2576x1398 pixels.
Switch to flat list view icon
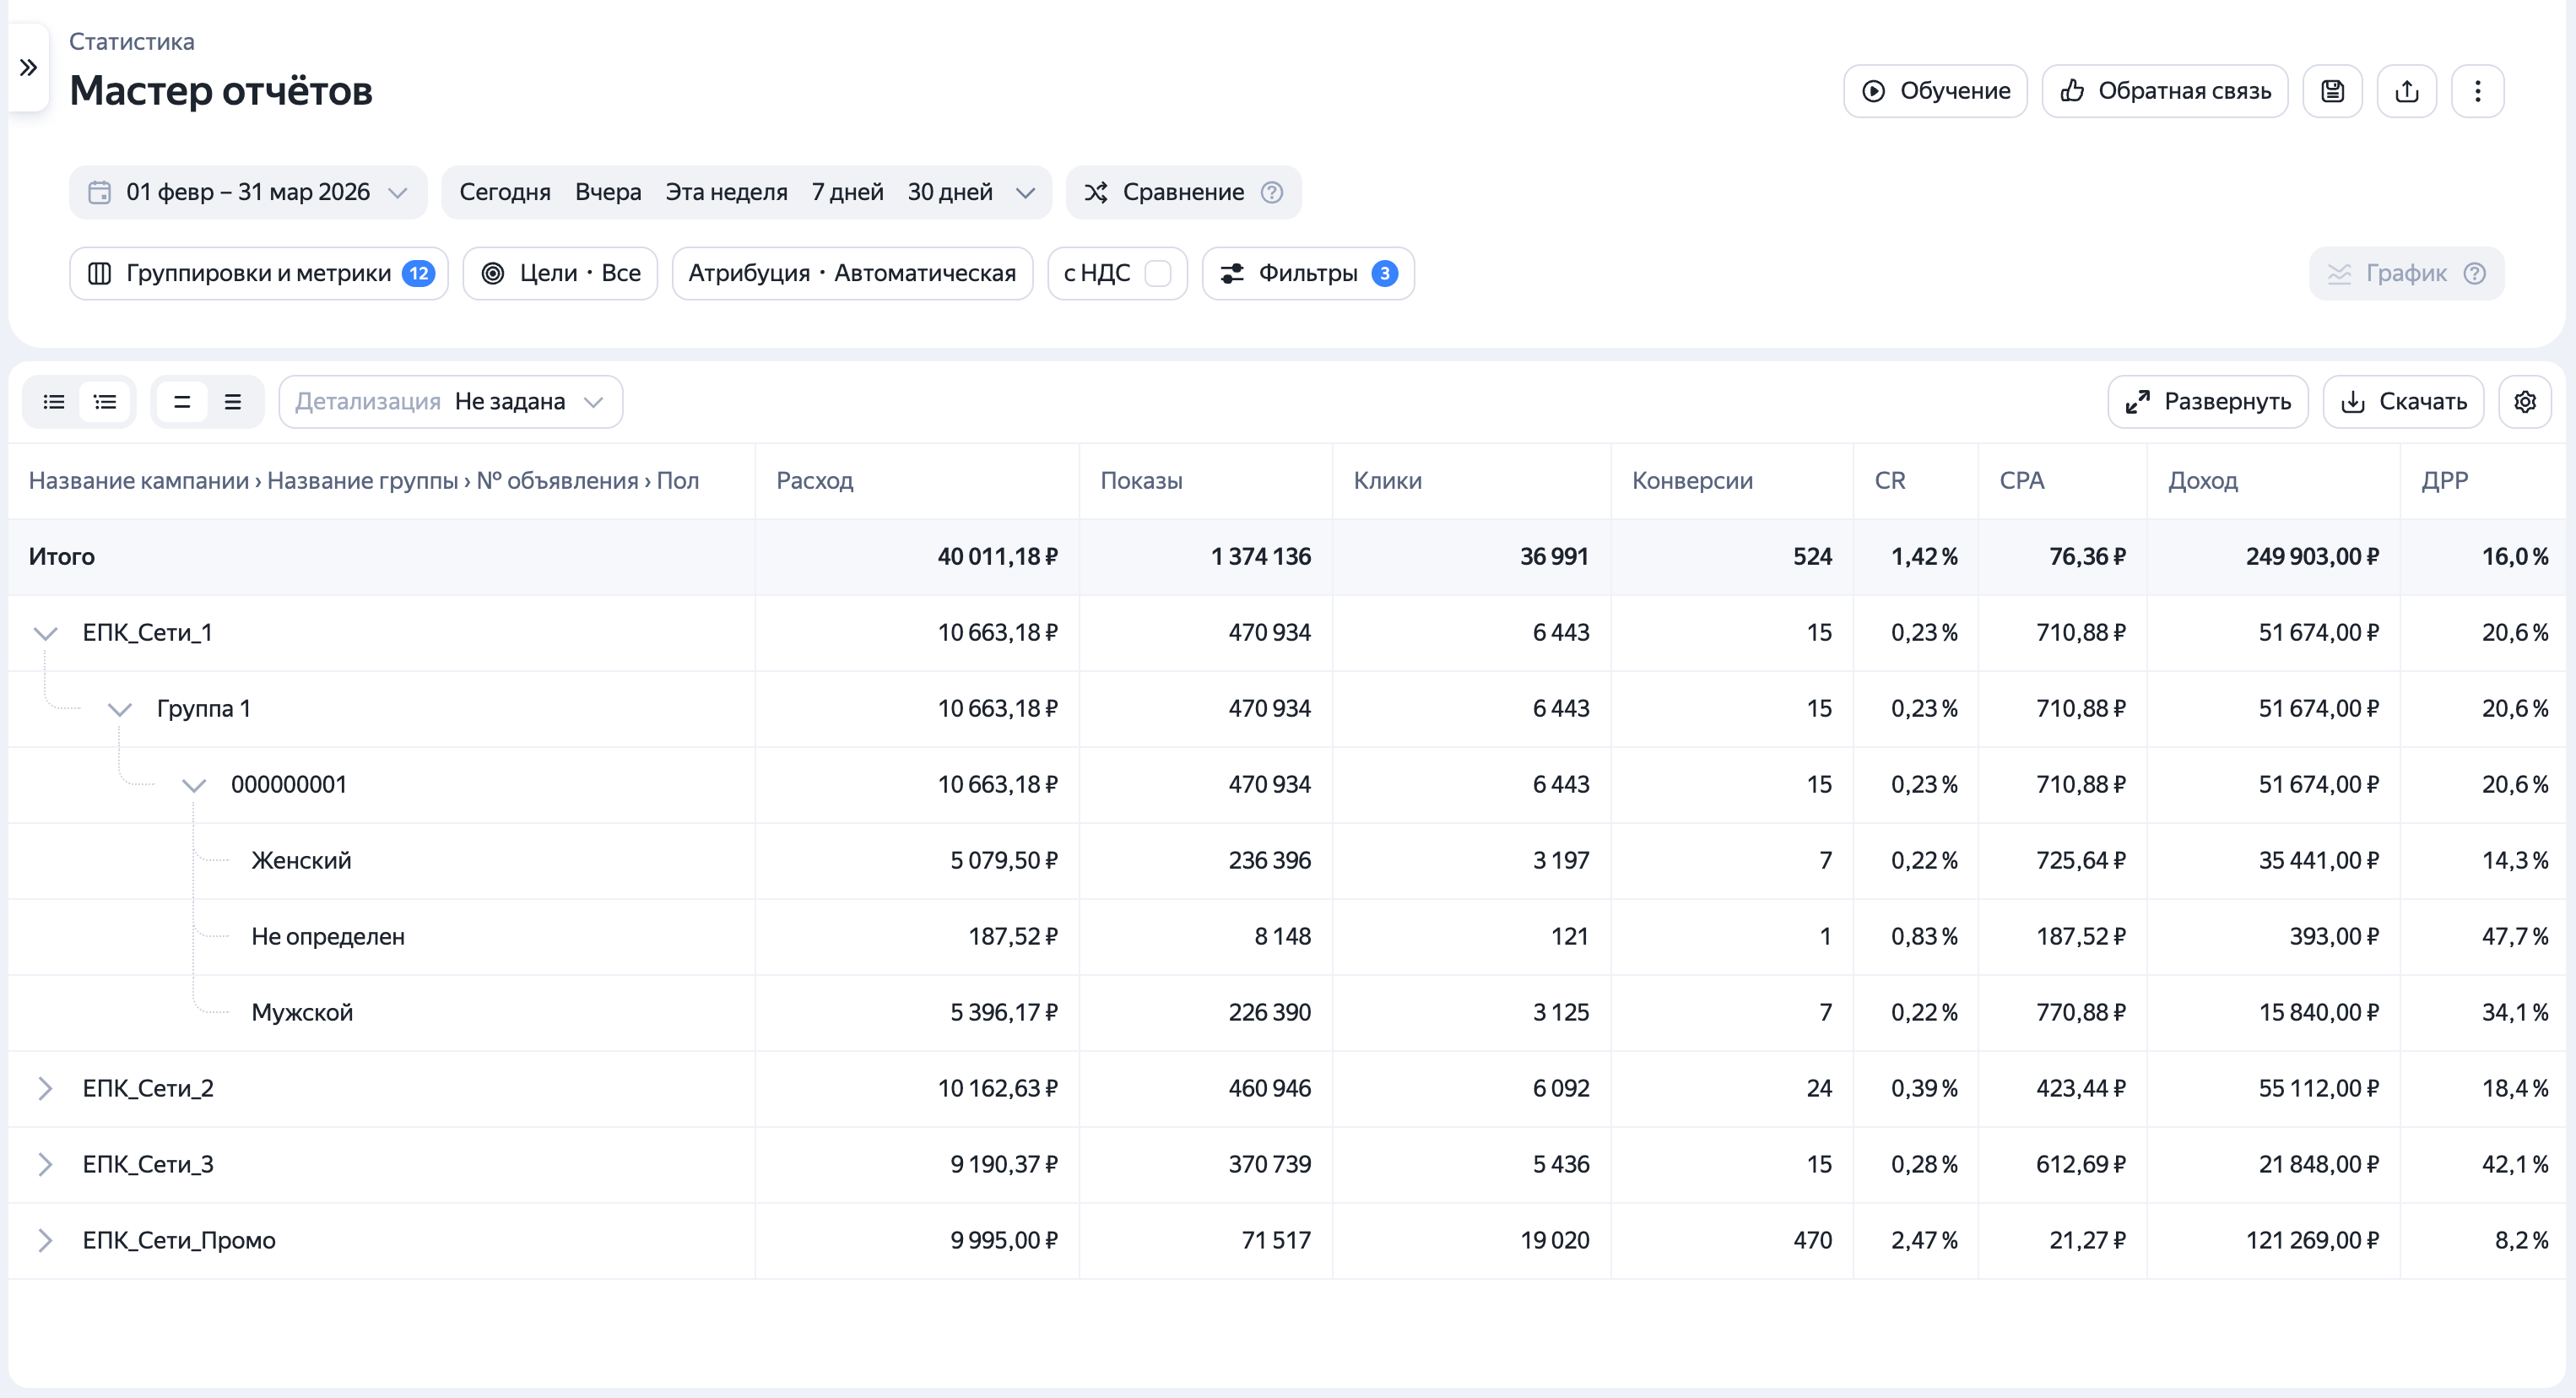click(54, 402)
